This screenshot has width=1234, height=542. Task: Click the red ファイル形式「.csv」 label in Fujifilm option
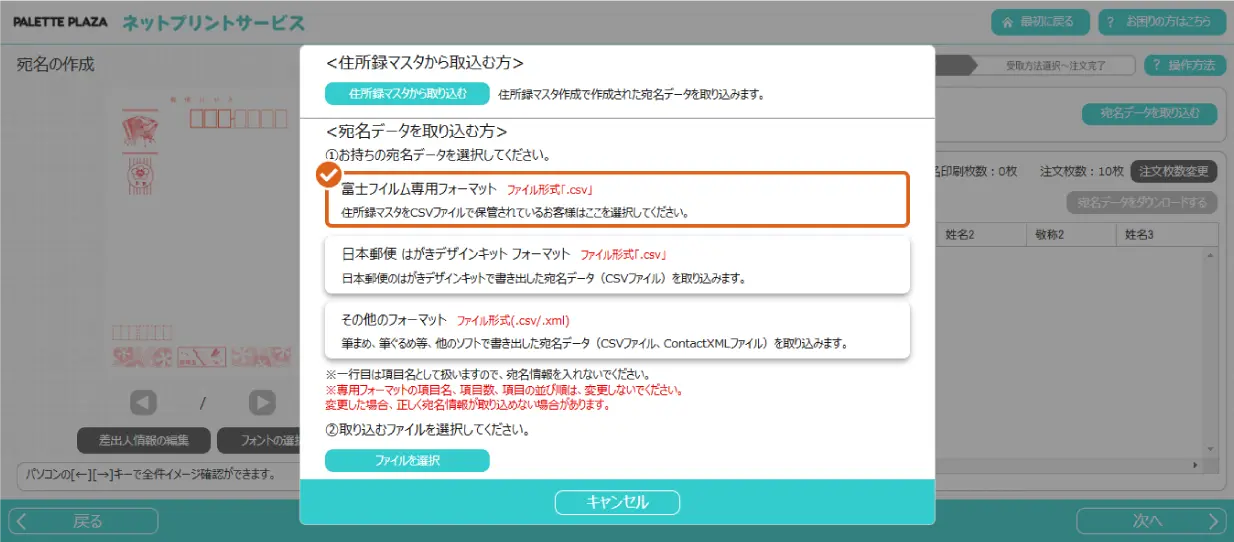tap(550, 188)
